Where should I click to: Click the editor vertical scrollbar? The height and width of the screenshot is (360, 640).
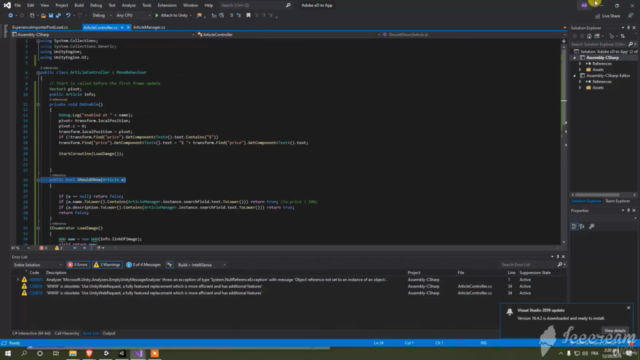click(x=564, y=141)
